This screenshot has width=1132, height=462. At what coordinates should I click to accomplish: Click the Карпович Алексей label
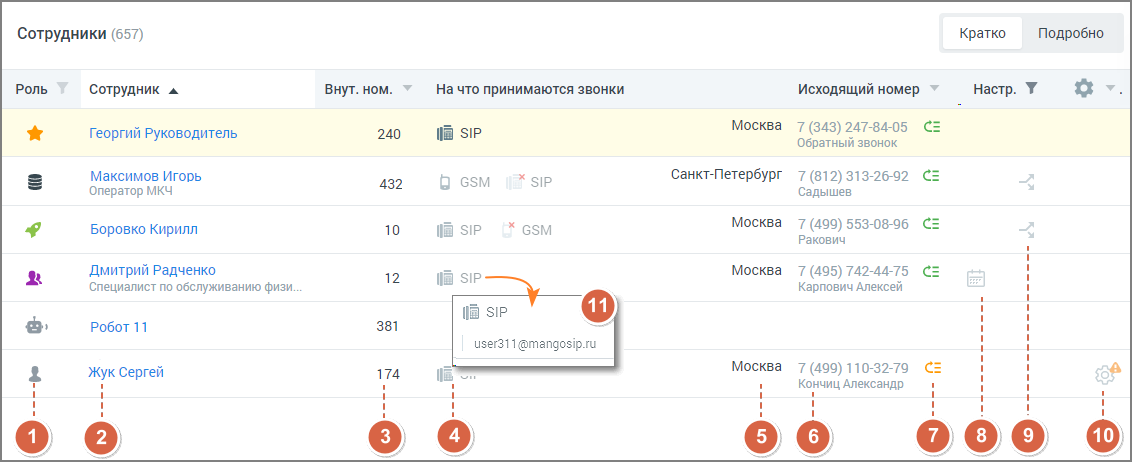point(850,288)
